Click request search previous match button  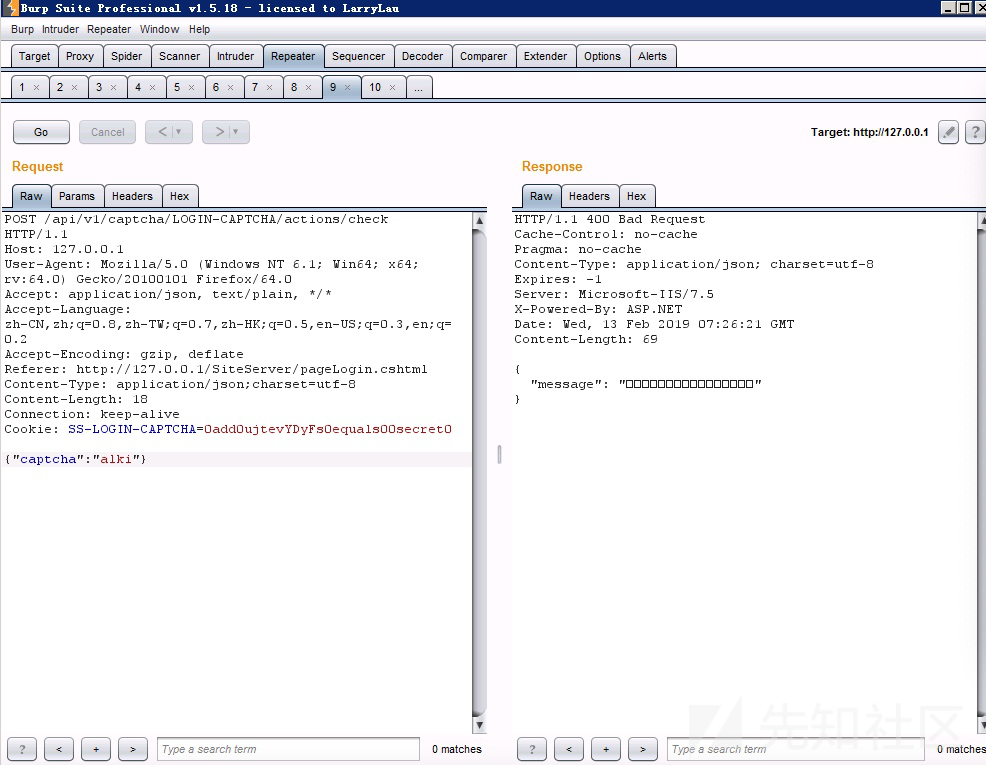pos(59,749)
